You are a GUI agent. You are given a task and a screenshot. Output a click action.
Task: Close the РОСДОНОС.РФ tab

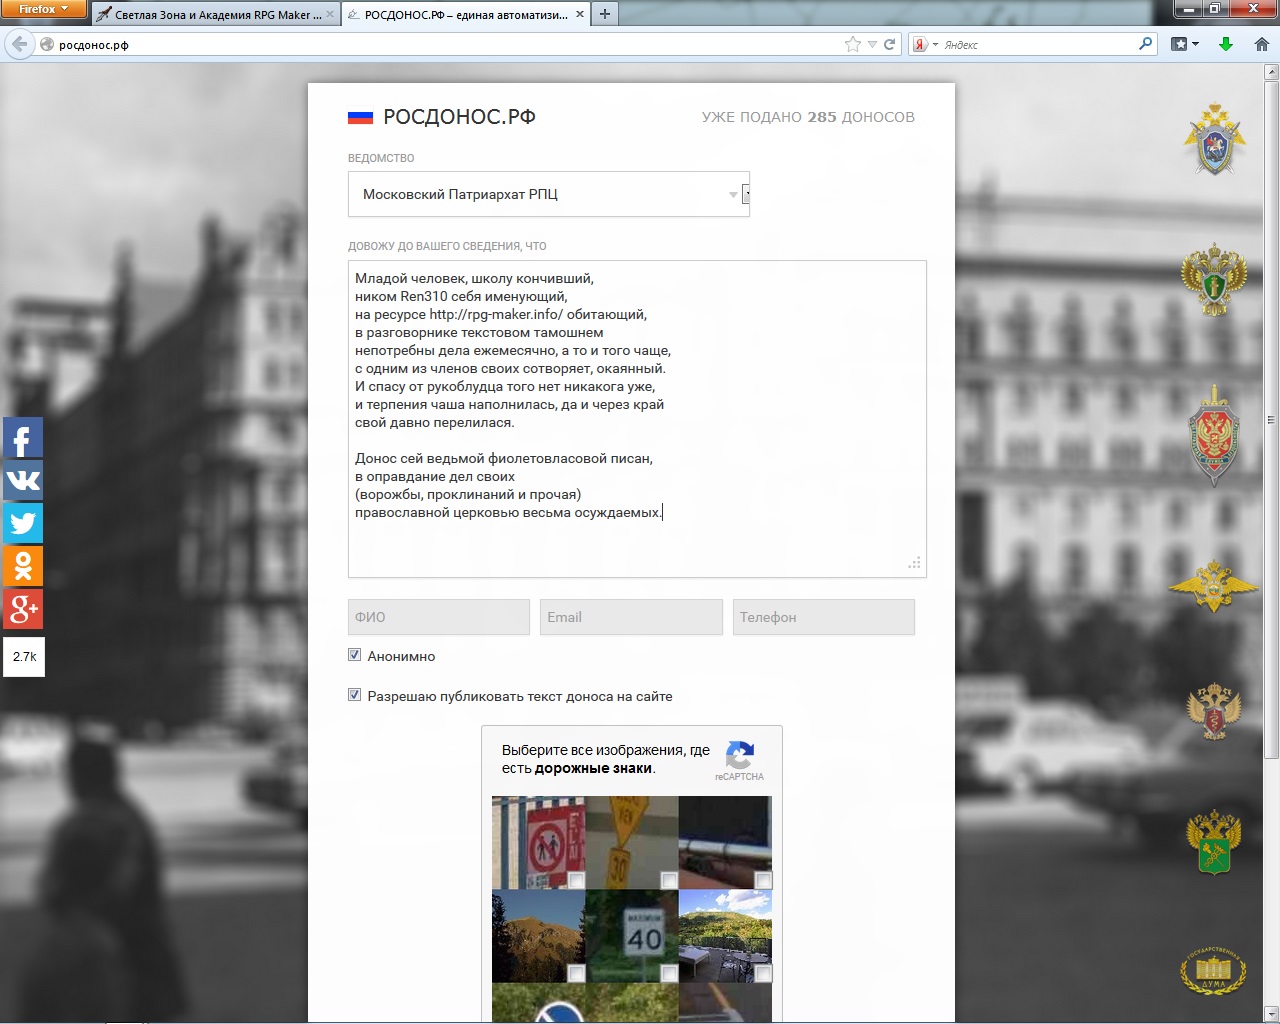[x=579, y=14]
